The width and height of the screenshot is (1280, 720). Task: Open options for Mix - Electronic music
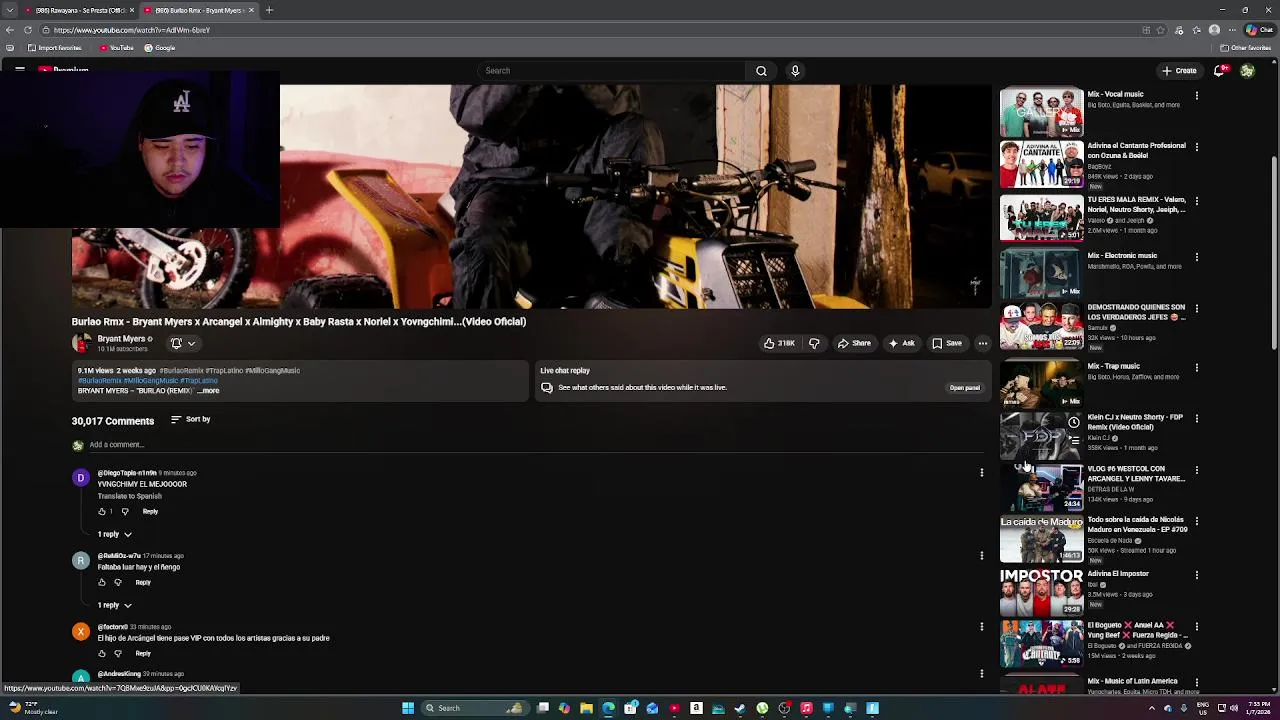(x=1196, y=256)
